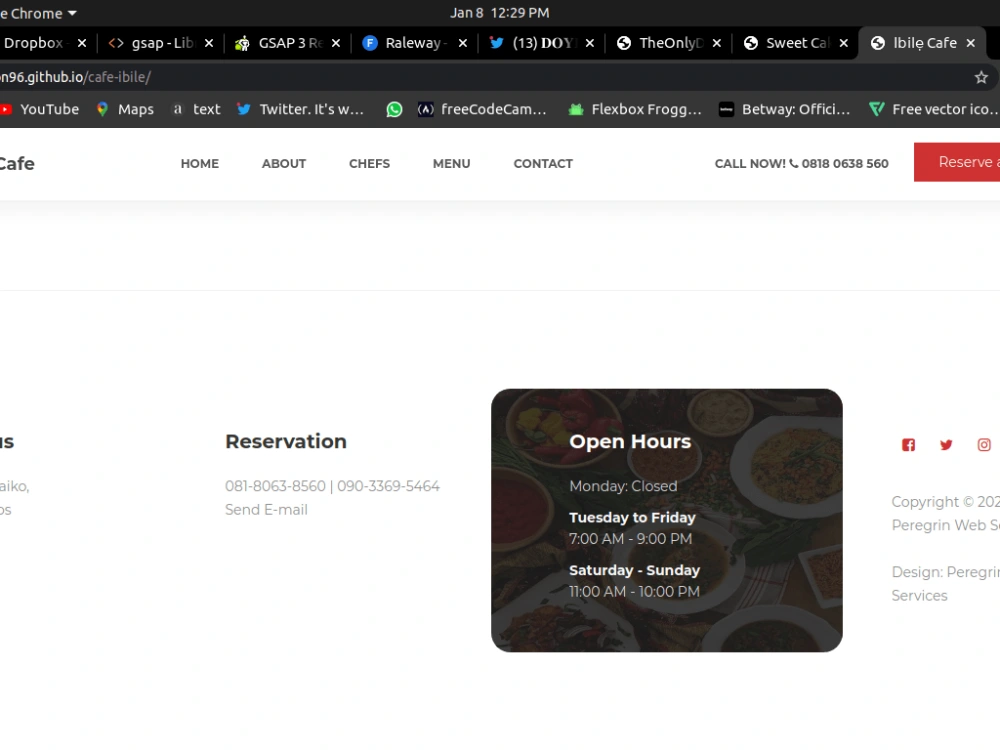
Task: Click the red Reserve button
Action: click(957, 162)
